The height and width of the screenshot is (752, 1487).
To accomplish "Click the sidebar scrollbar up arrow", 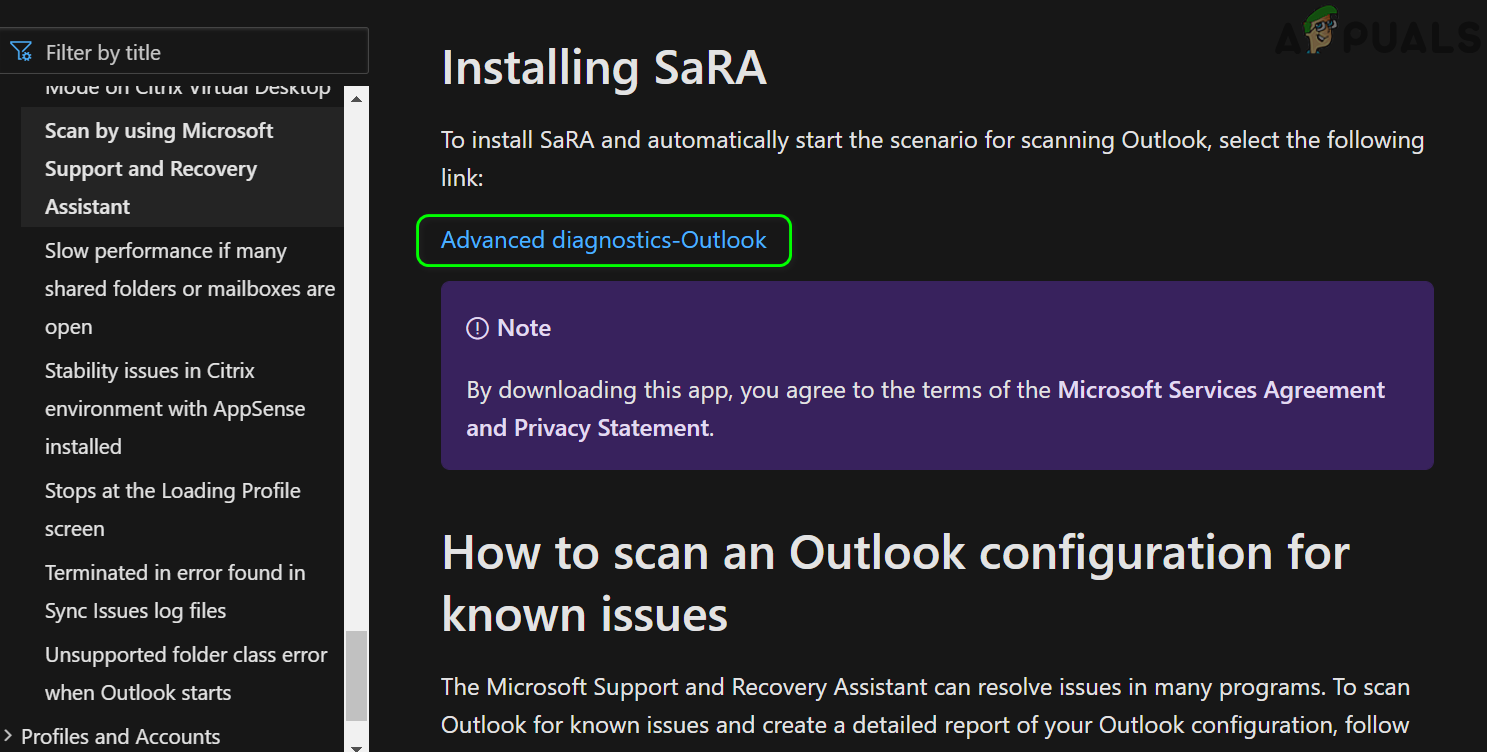I will 356,98.
